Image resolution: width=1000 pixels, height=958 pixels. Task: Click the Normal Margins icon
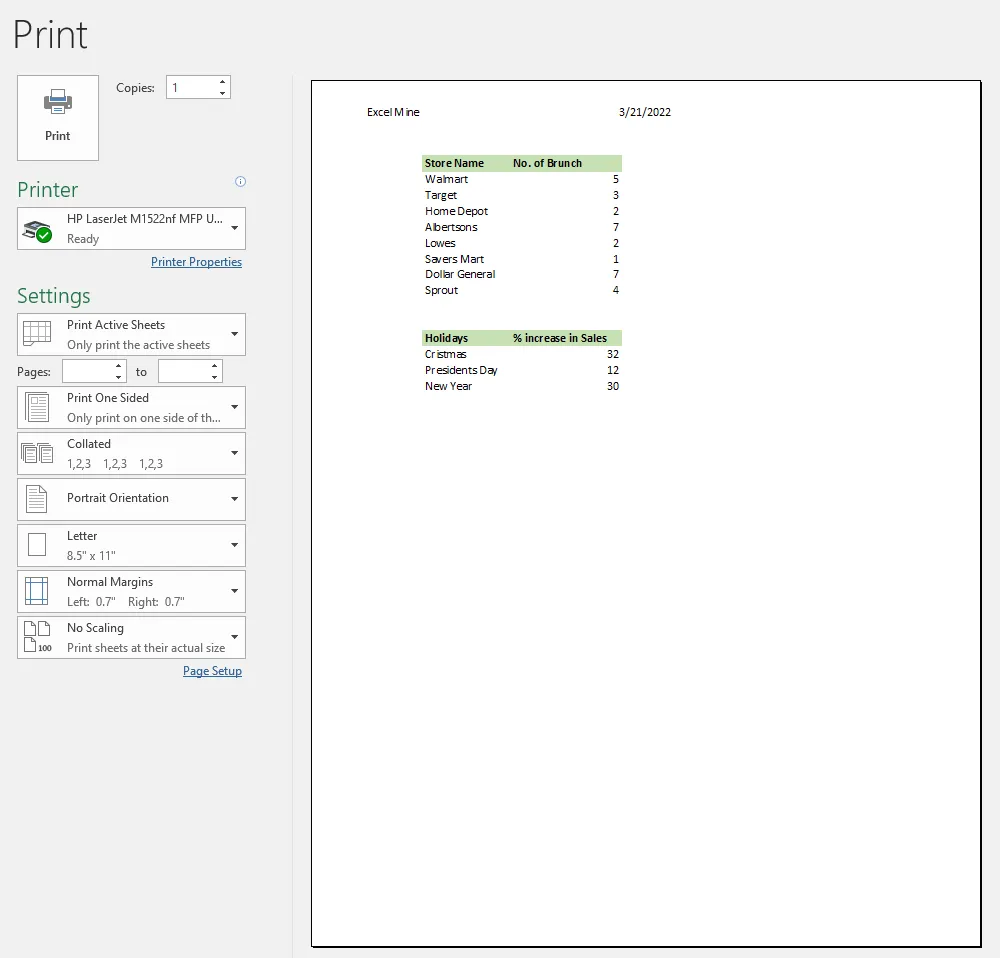coord(36,591)
